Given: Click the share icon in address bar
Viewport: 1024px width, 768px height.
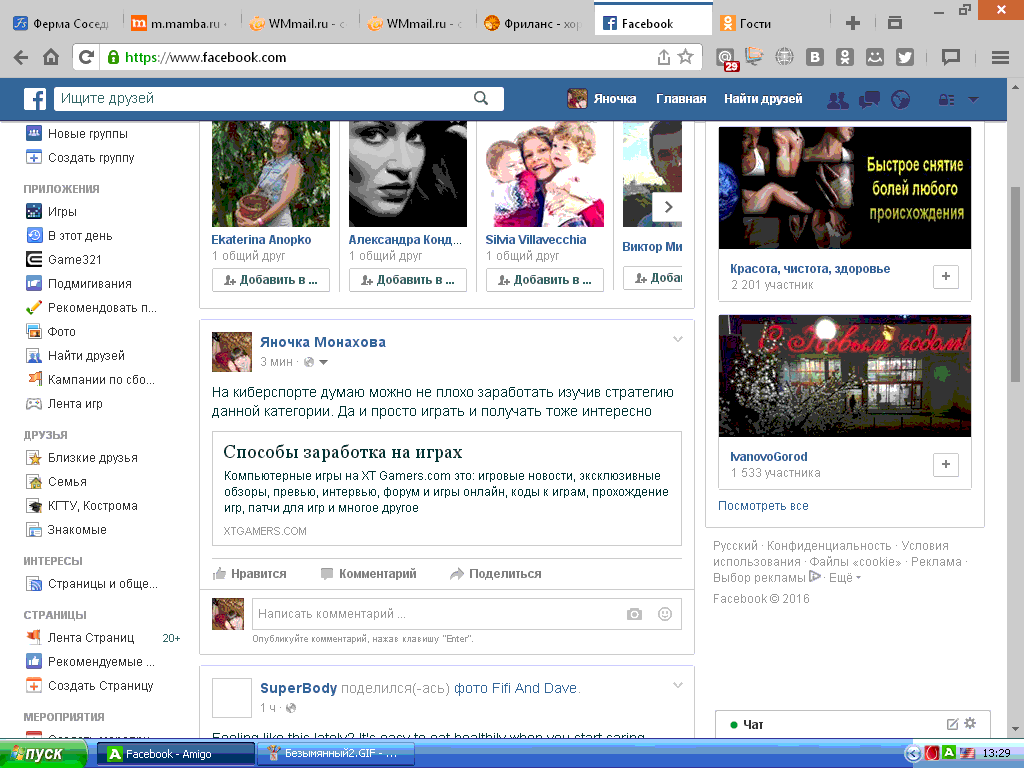Looking at the screenshot, I should click(x=664, y=57).
